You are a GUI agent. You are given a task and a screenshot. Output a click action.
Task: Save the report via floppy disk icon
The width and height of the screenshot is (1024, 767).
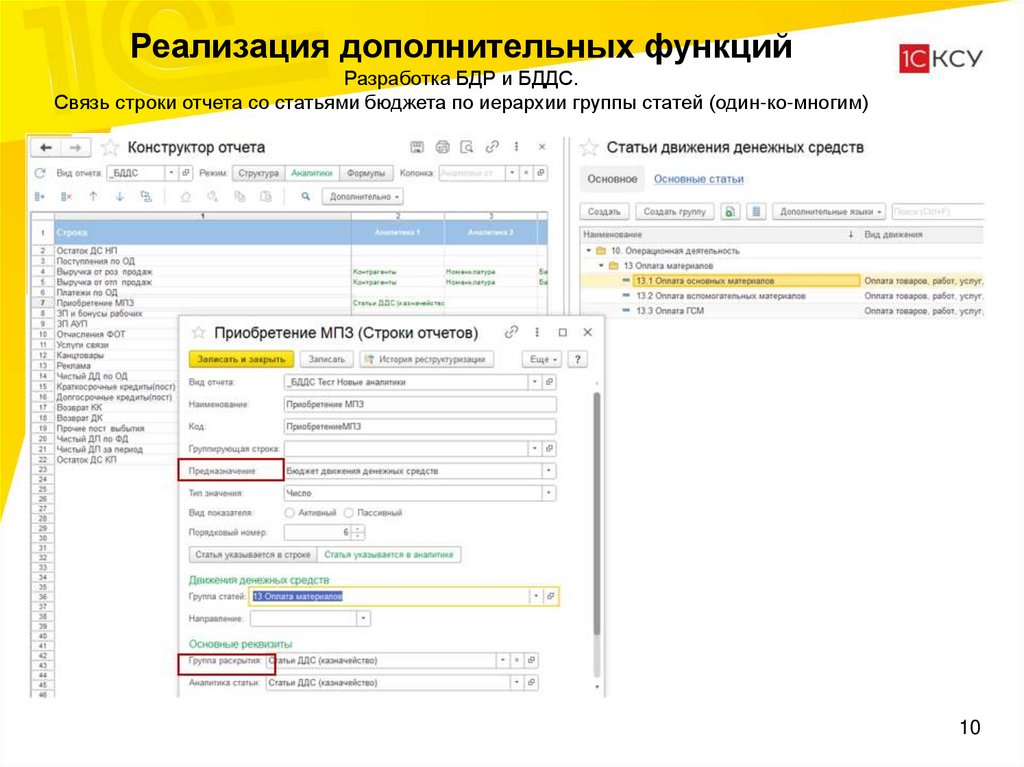click(x=417, y=147)
